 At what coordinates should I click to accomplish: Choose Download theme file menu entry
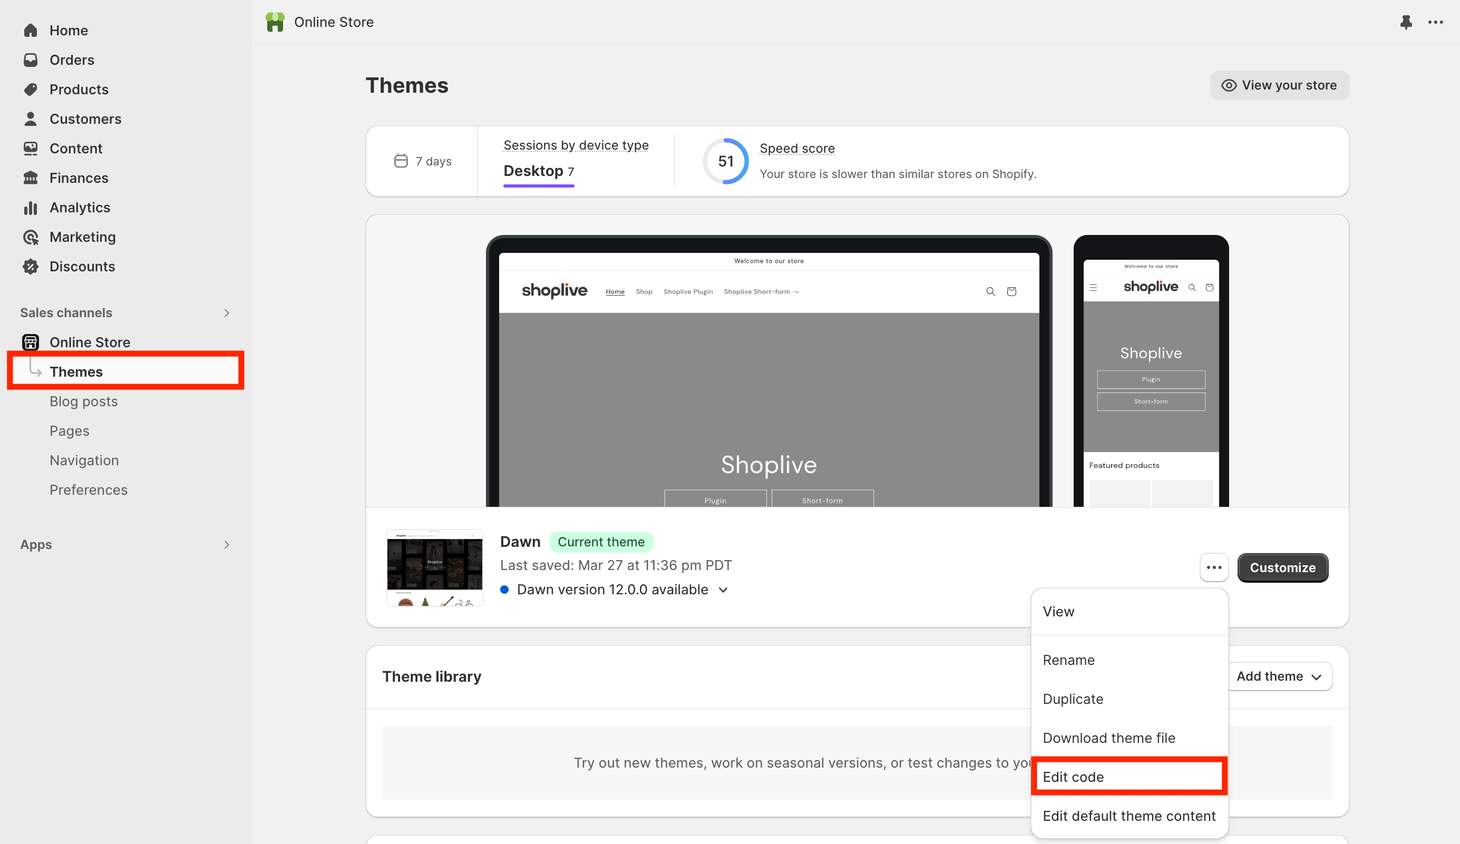(1130, 738)
